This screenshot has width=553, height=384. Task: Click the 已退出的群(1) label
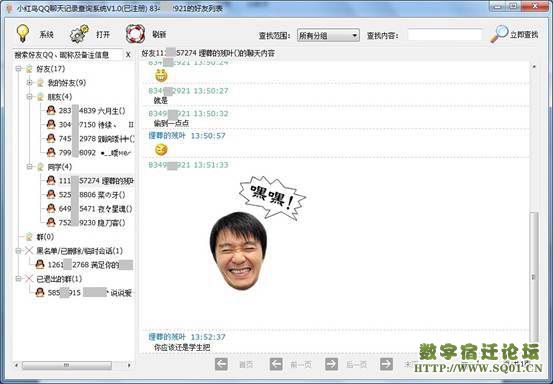[x=59, y=279]
